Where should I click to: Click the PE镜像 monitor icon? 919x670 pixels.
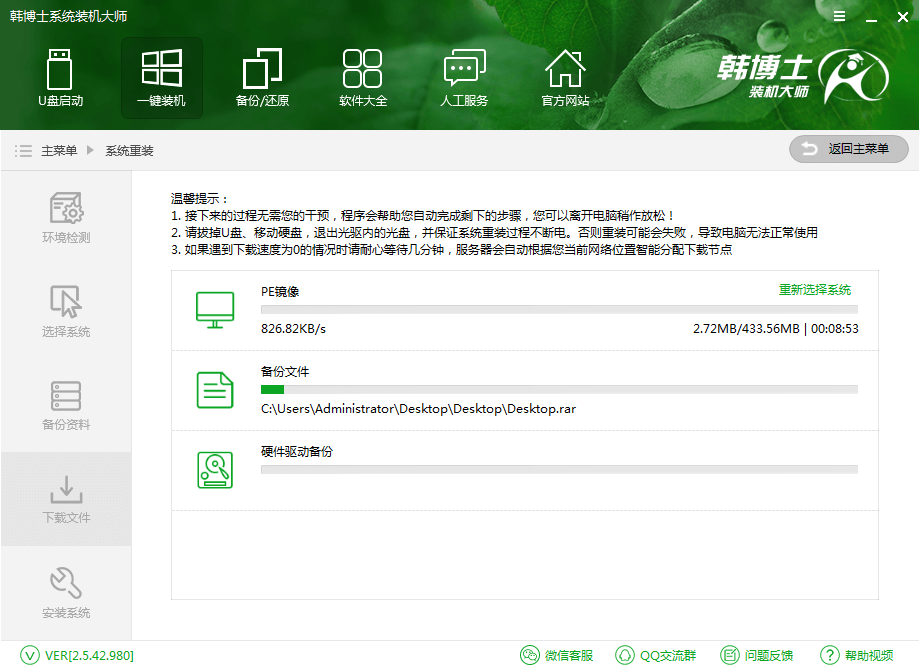tap(215, 310)
